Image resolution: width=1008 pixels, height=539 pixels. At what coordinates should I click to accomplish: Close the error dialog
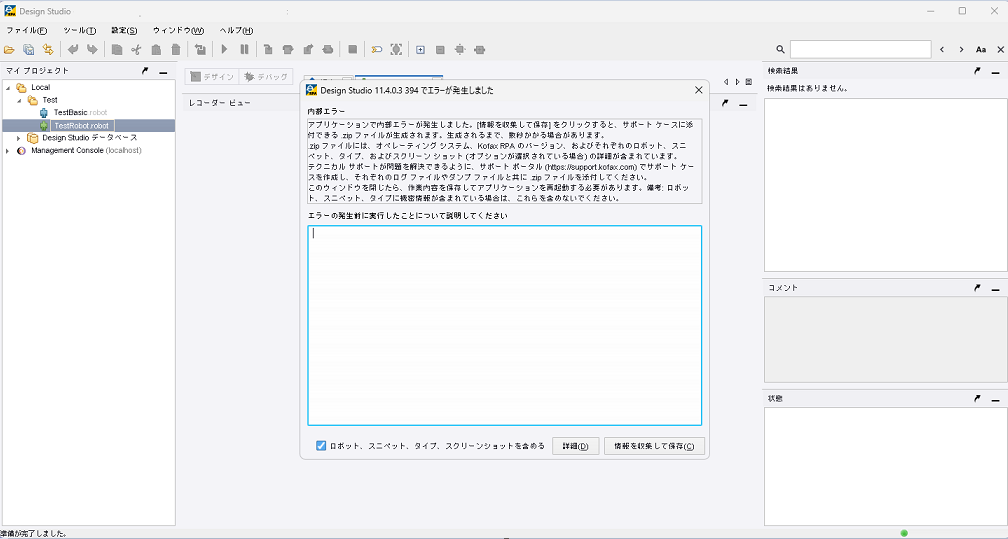coord(699,90)
